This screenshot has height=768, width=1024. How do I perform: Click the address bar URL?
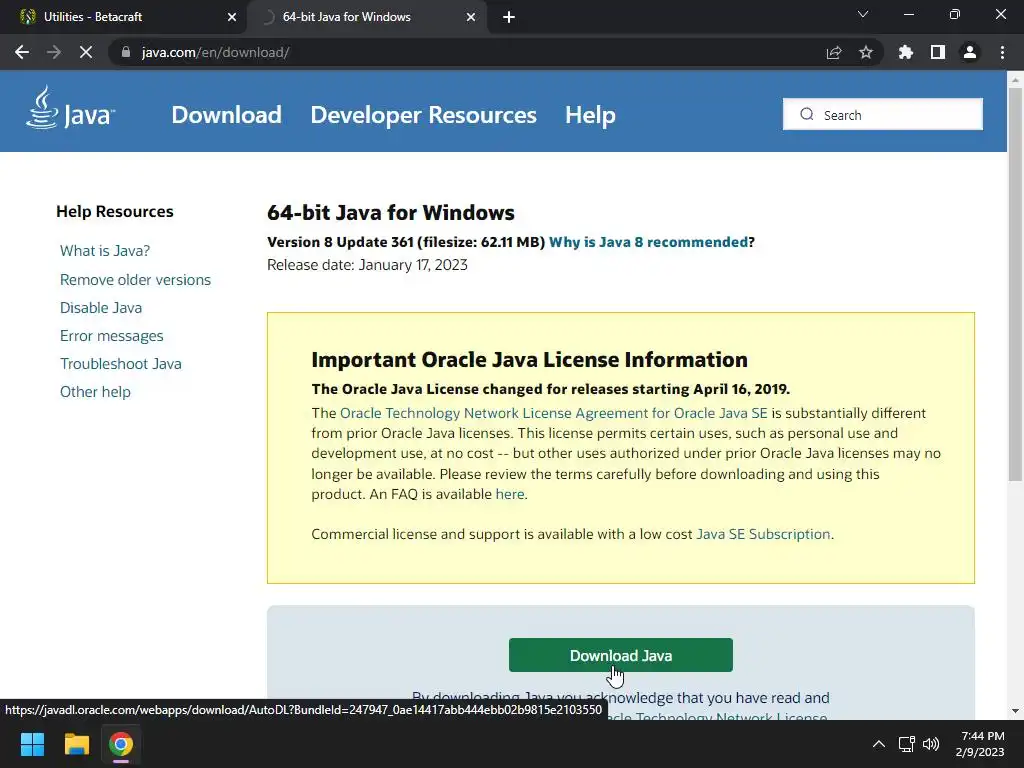[x=216, y=52]
